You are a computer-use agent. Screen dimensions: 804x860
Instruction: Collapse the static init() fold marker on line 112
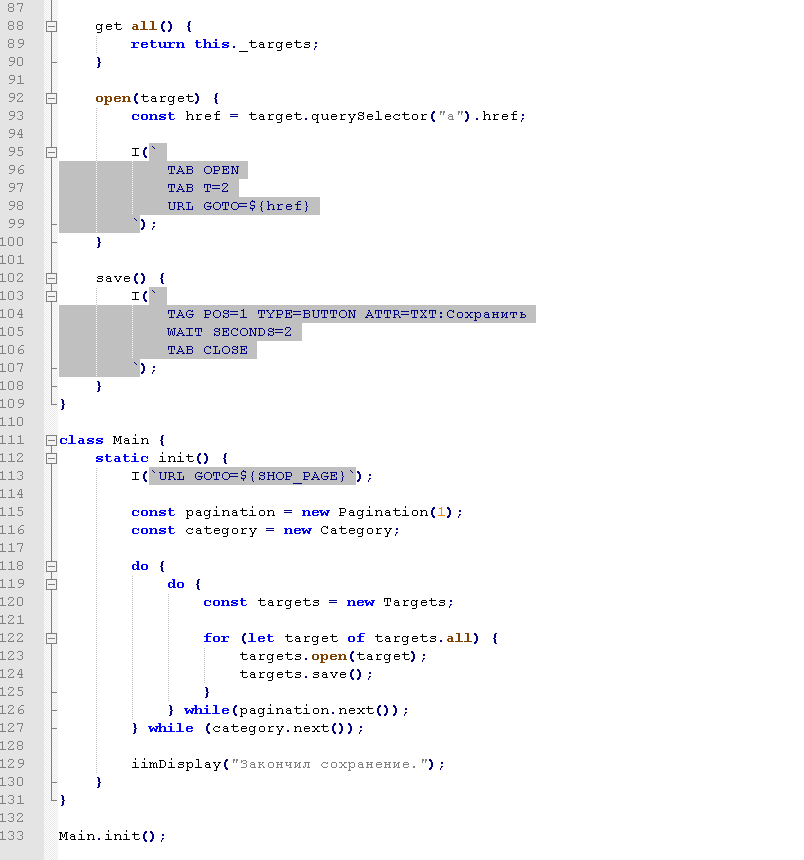pyautogui.click(x=51, y=458)
